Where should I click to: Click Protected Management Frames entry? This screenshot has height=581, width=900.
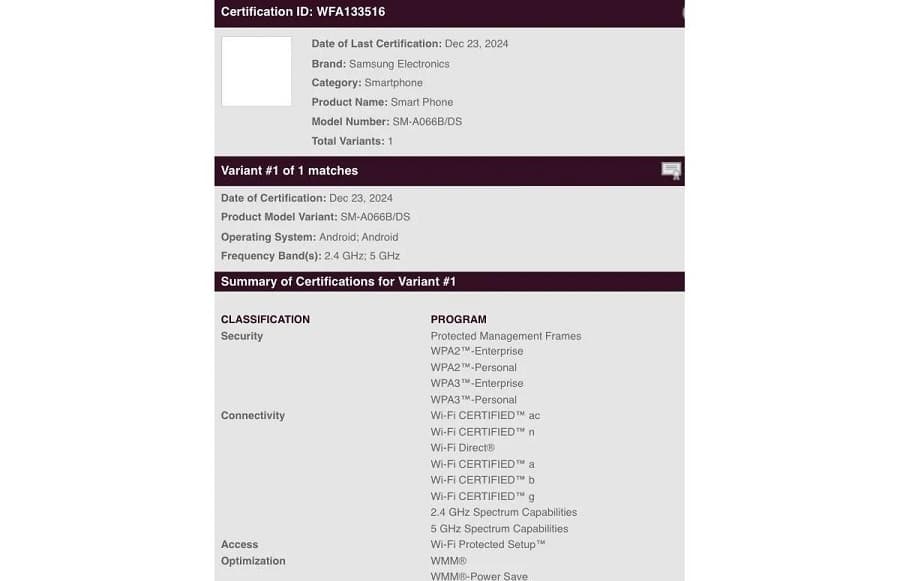(x=505, y=336)
